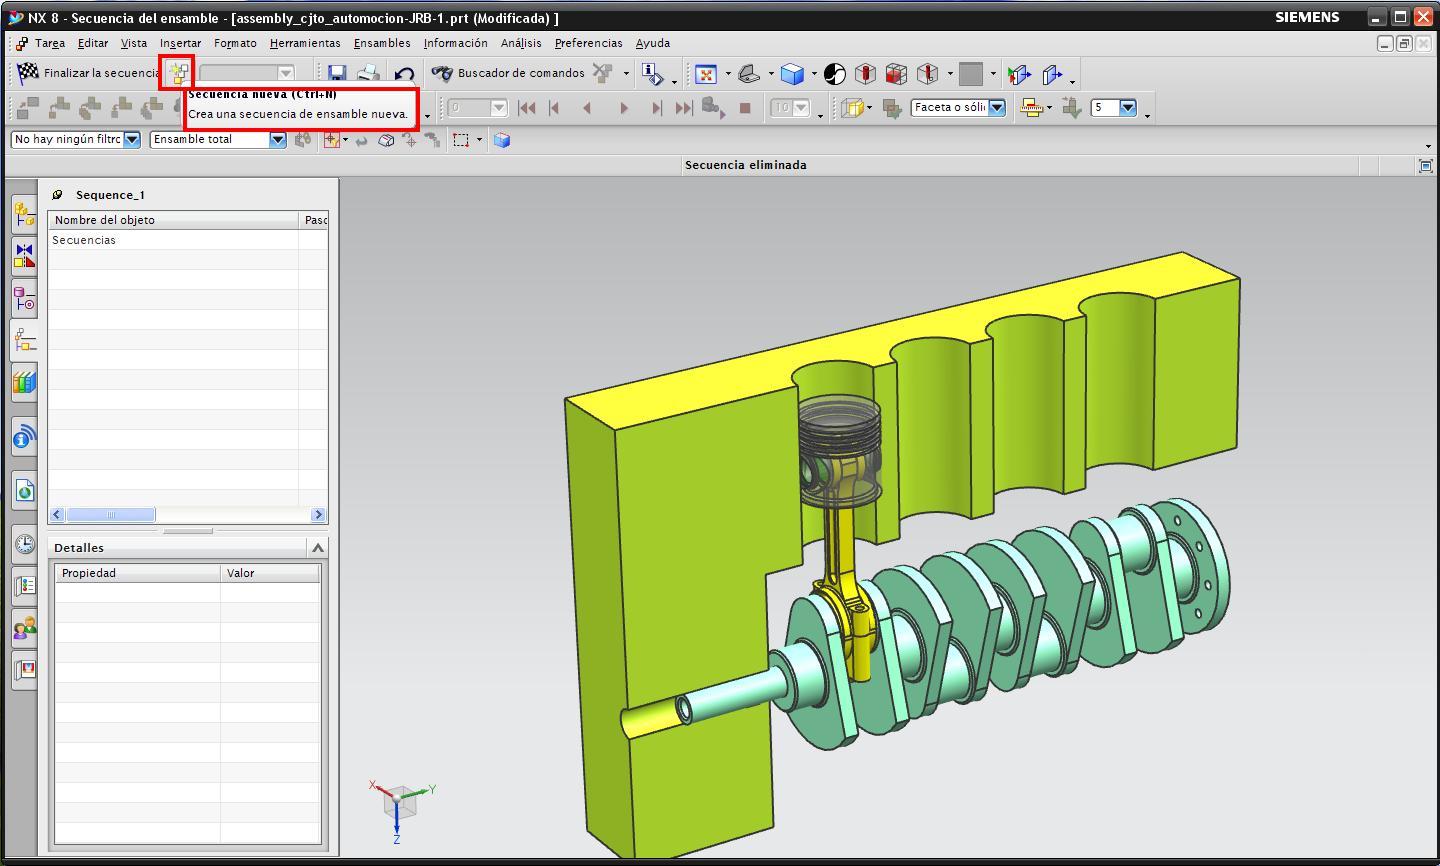Step to next sequence step

(x=656, y=108)
